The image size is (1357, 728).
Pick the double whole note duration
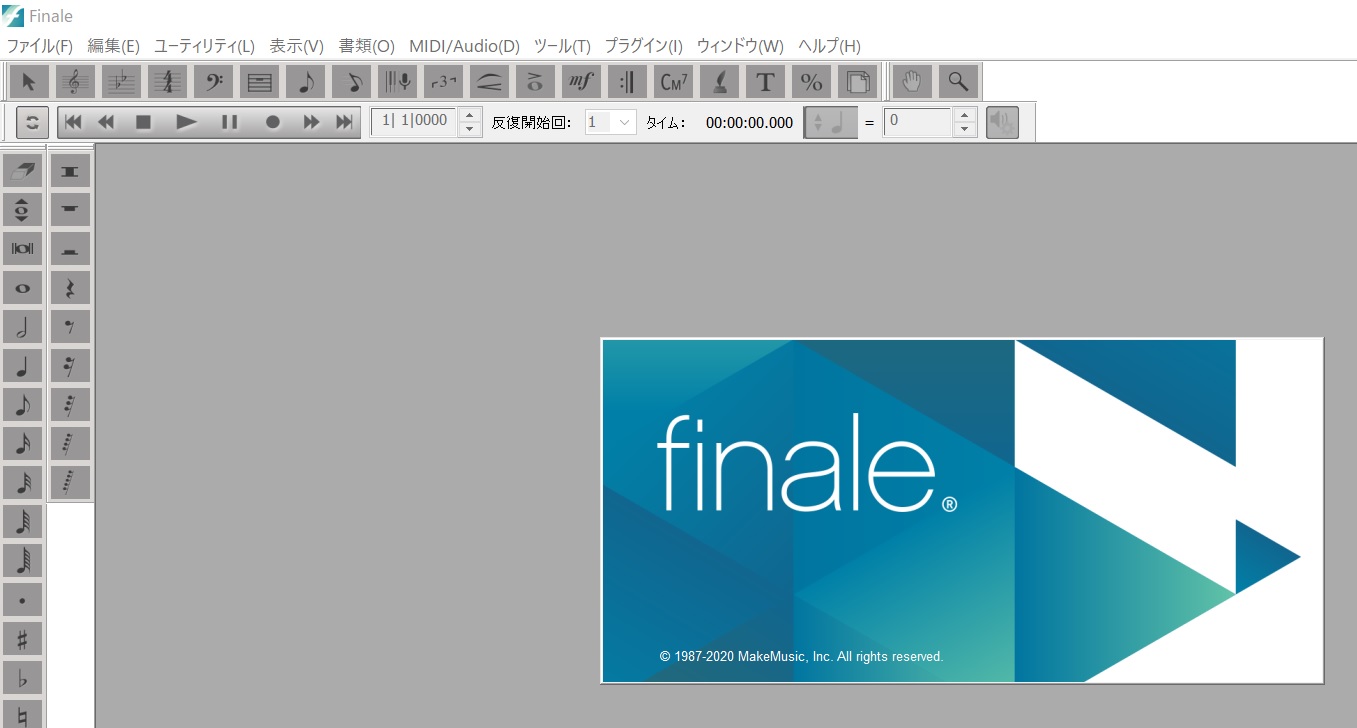(22, 248)
